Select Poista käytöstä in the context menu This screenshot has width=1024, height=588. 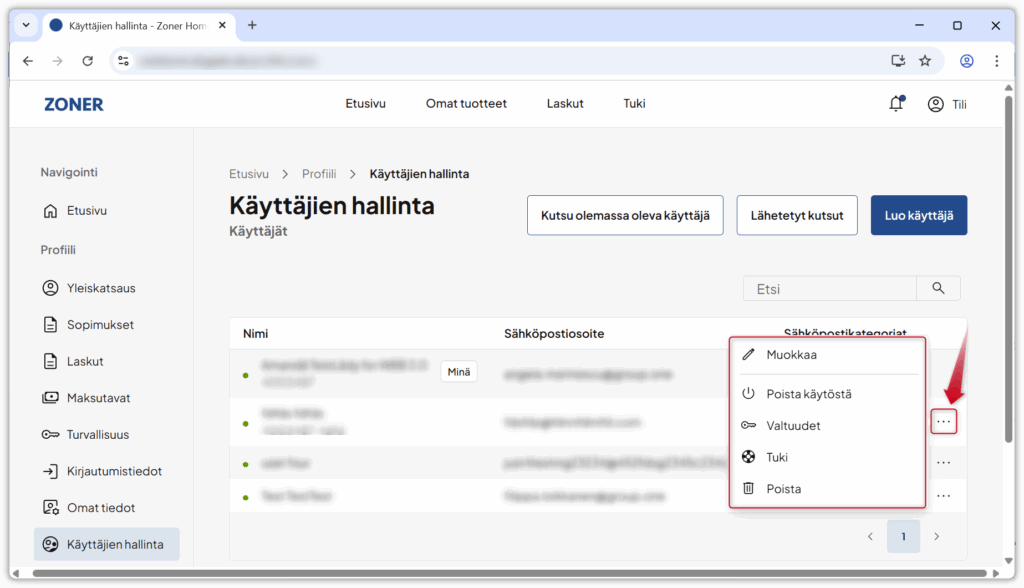click(x=808, y=394)
